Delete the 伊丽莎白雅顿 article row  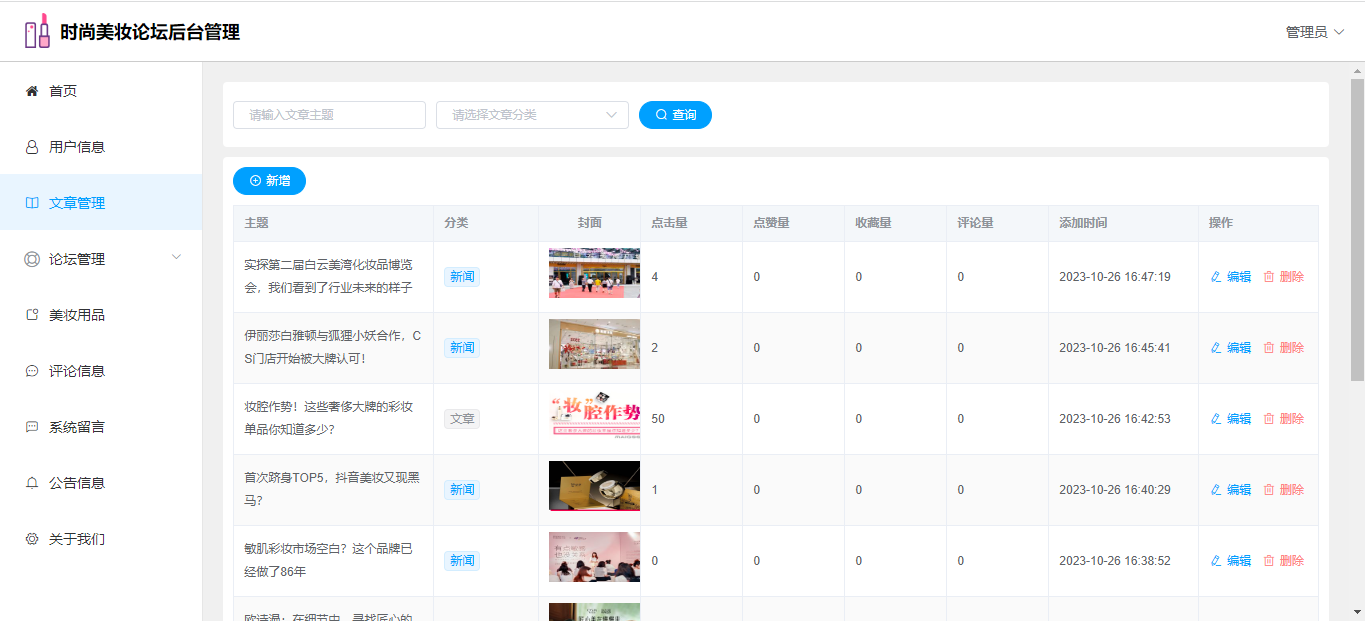pyautogui.click(x=1283, y=348)
